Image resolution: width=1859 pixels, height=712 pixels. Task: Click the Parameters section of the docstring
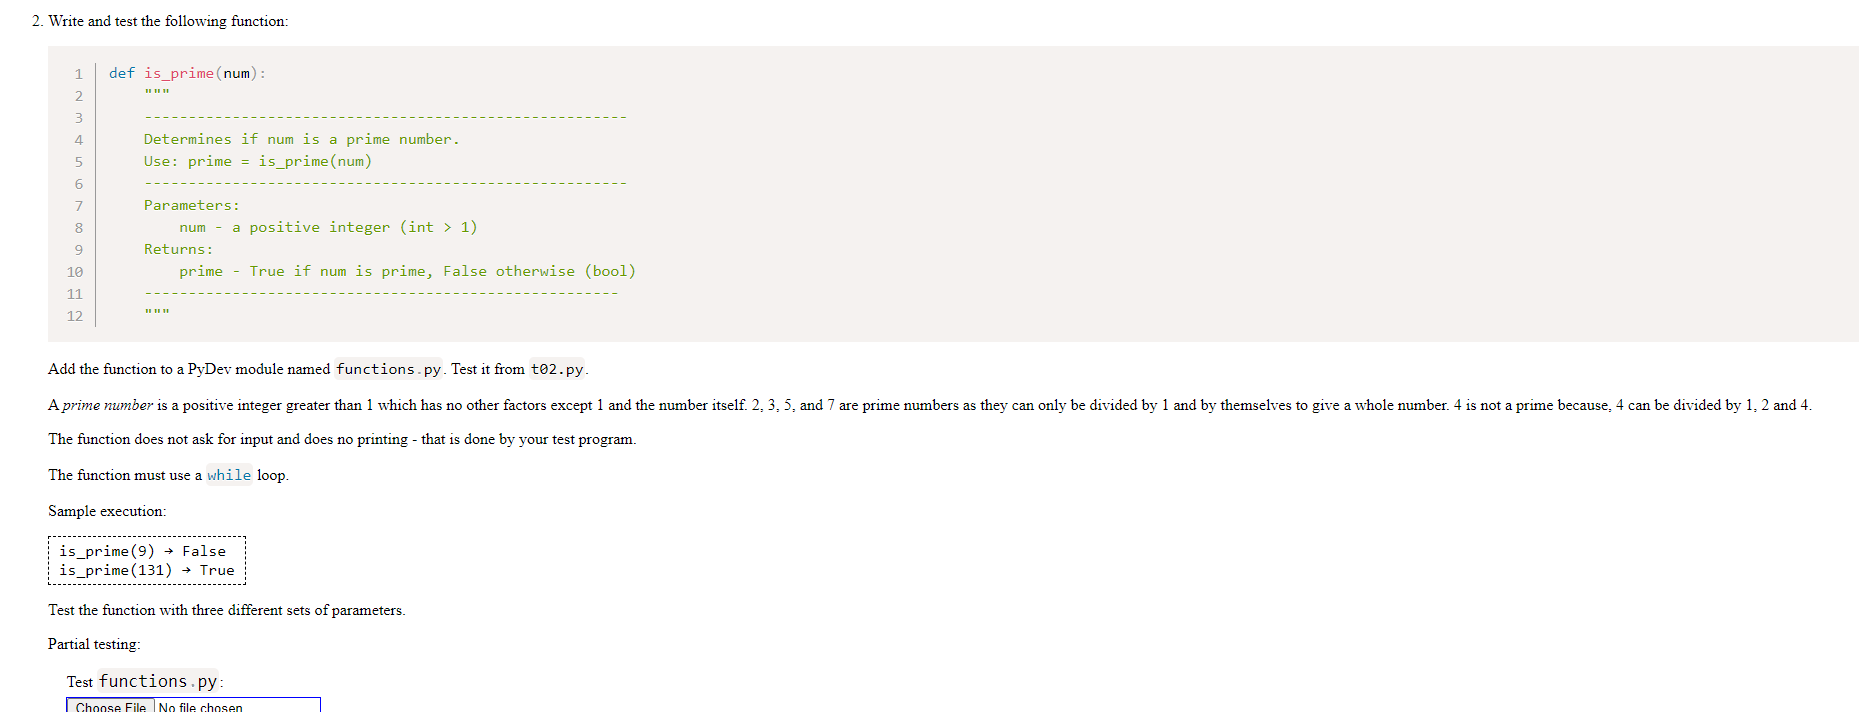tap(191, 205)
